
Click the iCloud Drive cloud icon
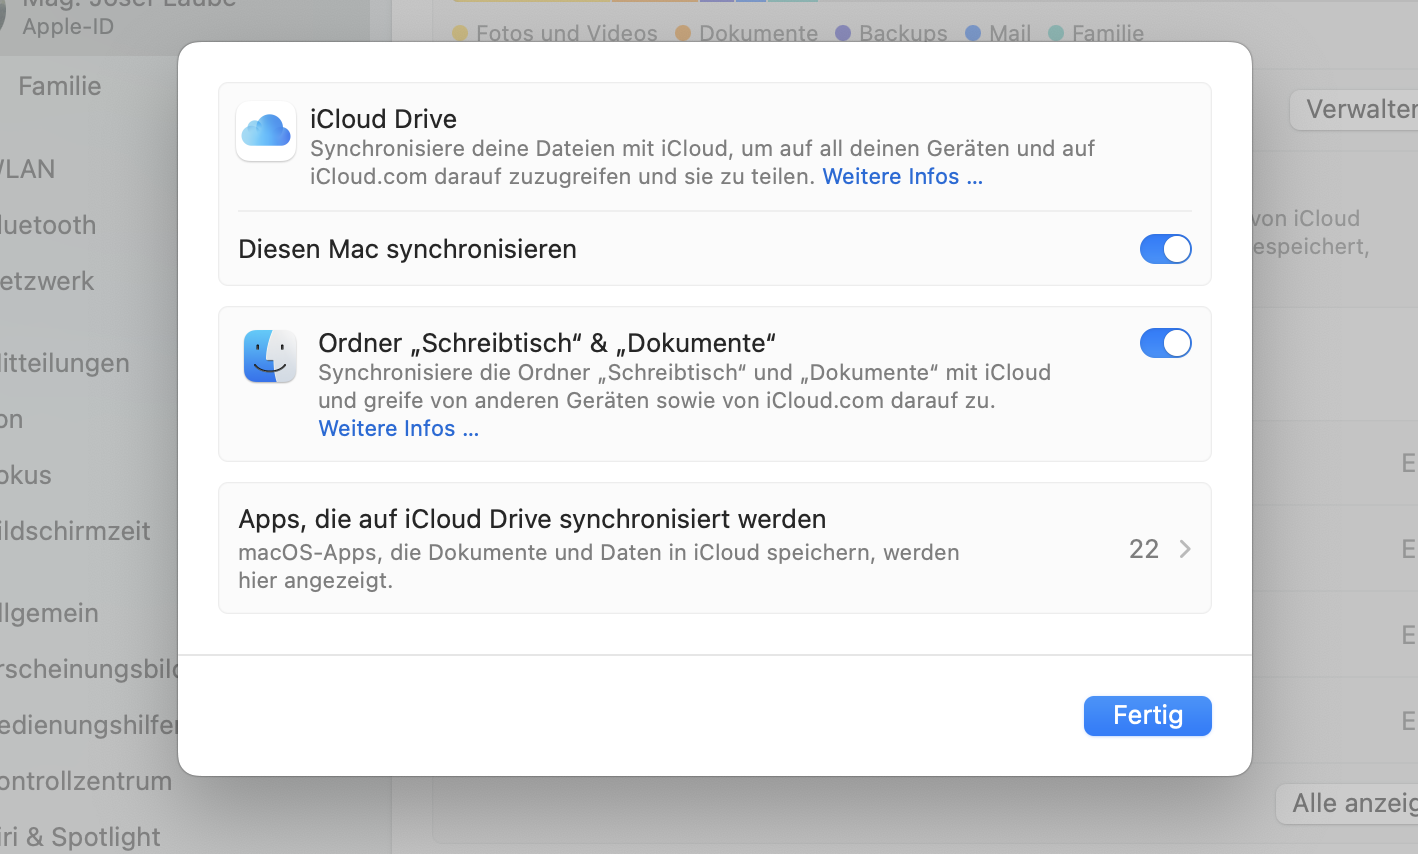click(266, 131)
